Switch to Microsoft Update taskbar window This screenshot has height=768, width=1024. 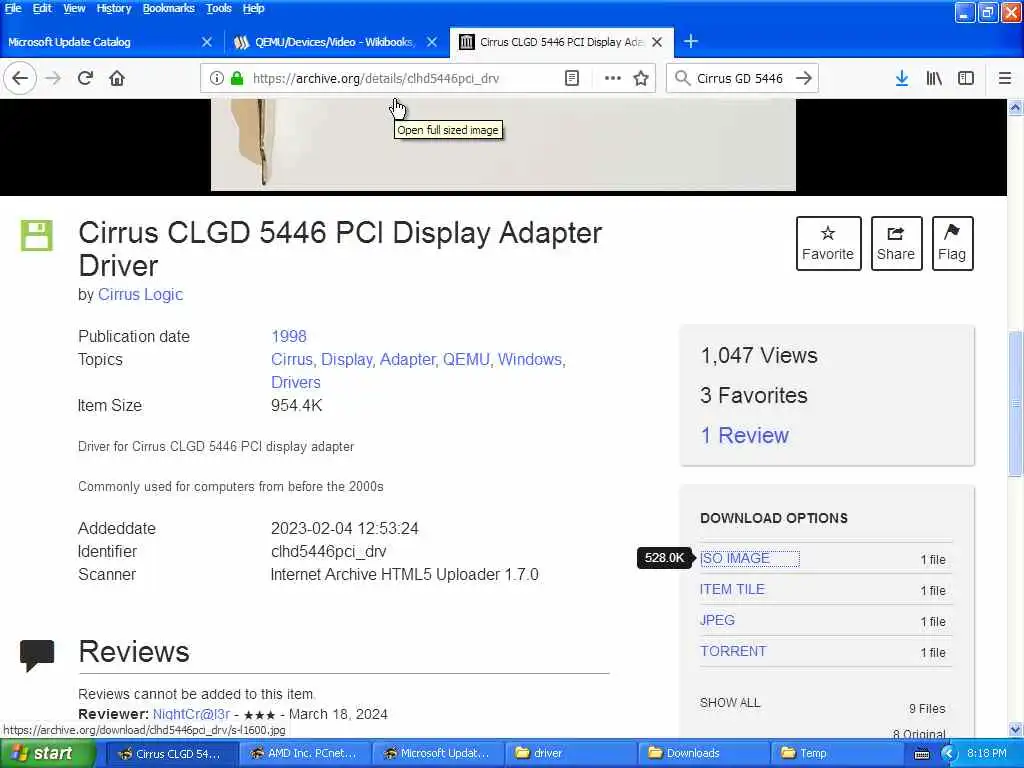point(438,753)
